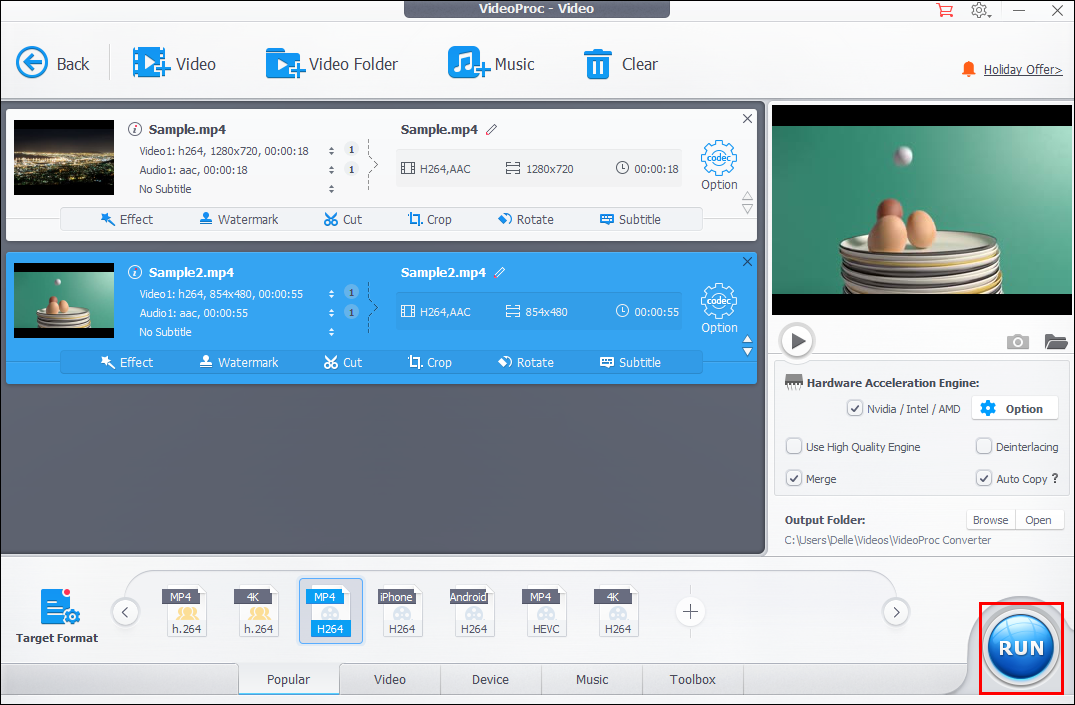The width and height of the screenshot is (1075, 705).
Task: Show info for source Sample2.mp4
Action: tap(135, 272)
